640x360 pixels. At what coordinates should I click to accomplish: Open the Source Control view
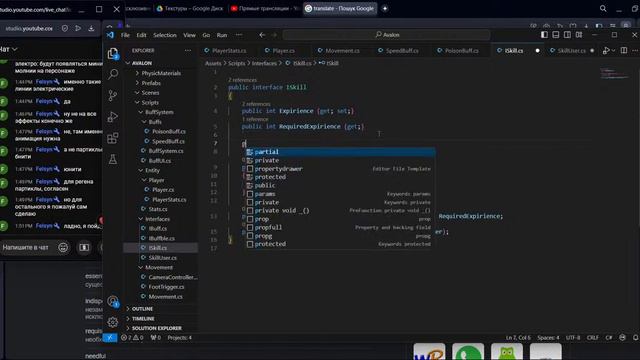pyautogui.click(x=113, y=96)
